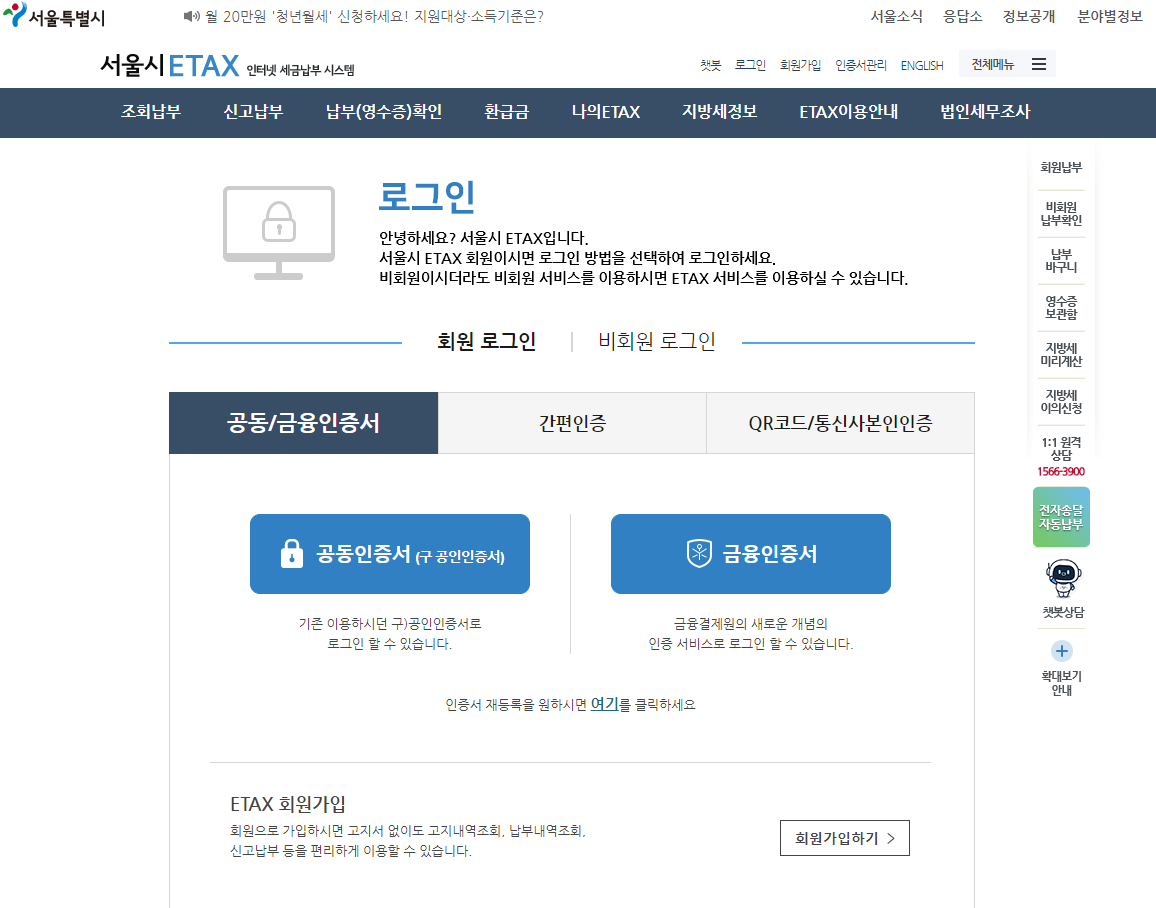Select the 공동인증서 (구 공인인증서) login button
1156x908 pixels.
point(390,553)
